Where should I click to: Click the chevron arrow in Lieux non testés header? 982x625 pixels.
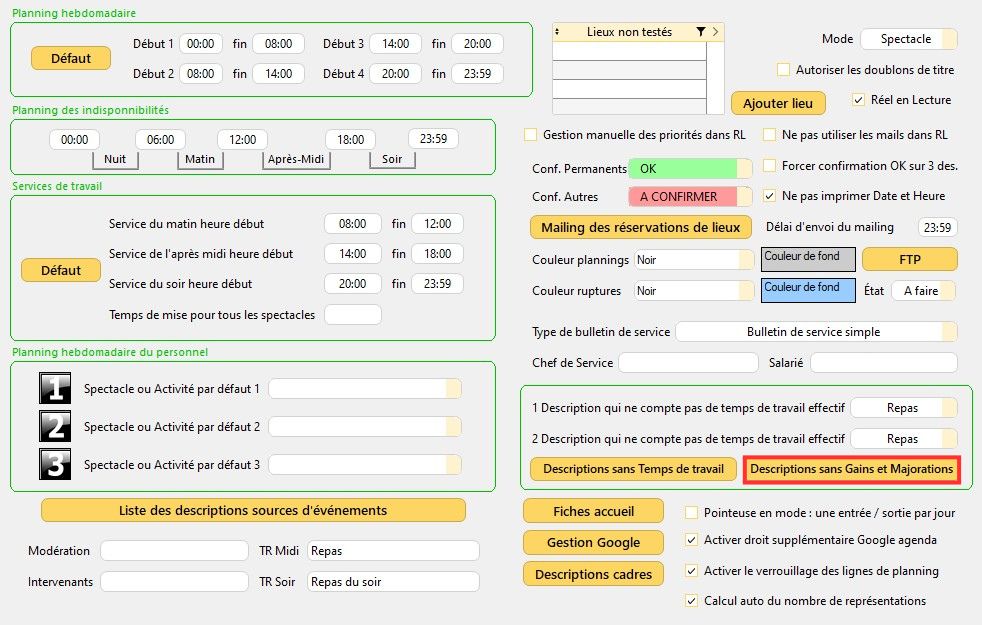point(715,32)
